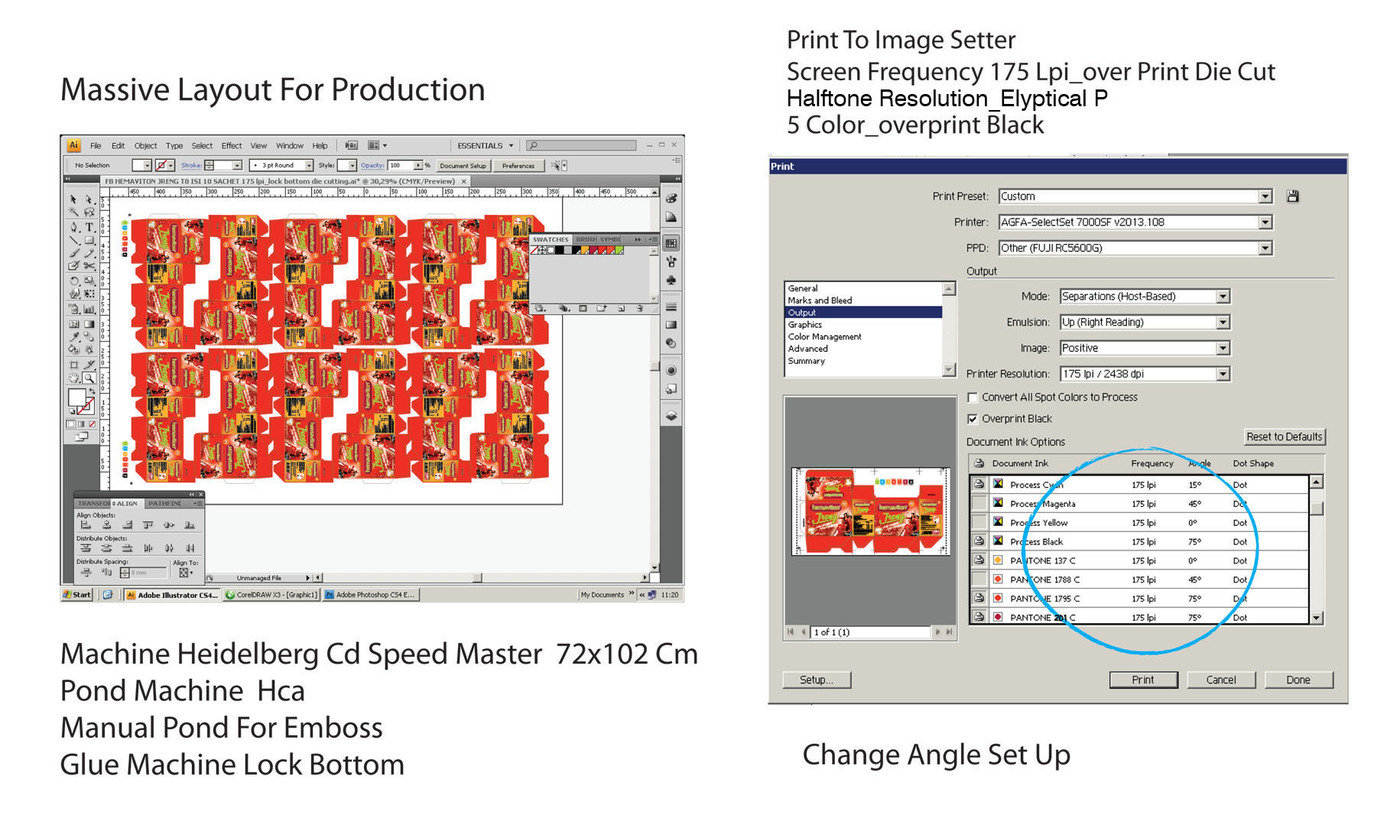1400x818 pixels.
Task: Click the Swatches panel icon in the dock
Action: [x=671, y=243]
